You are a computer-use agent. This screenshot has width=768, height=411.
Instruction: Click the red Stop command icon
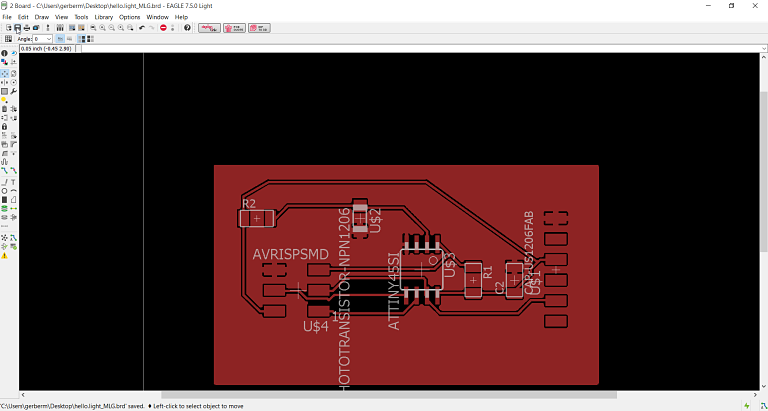[x=163, y=28]
